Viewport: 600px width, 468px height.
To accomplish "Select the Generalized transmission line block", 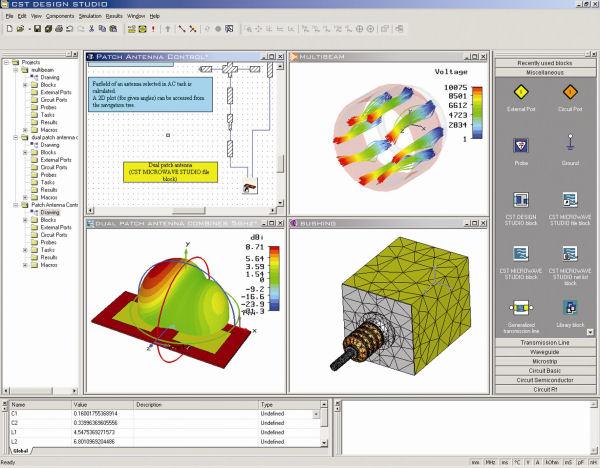I will click(x=519, y=307).
